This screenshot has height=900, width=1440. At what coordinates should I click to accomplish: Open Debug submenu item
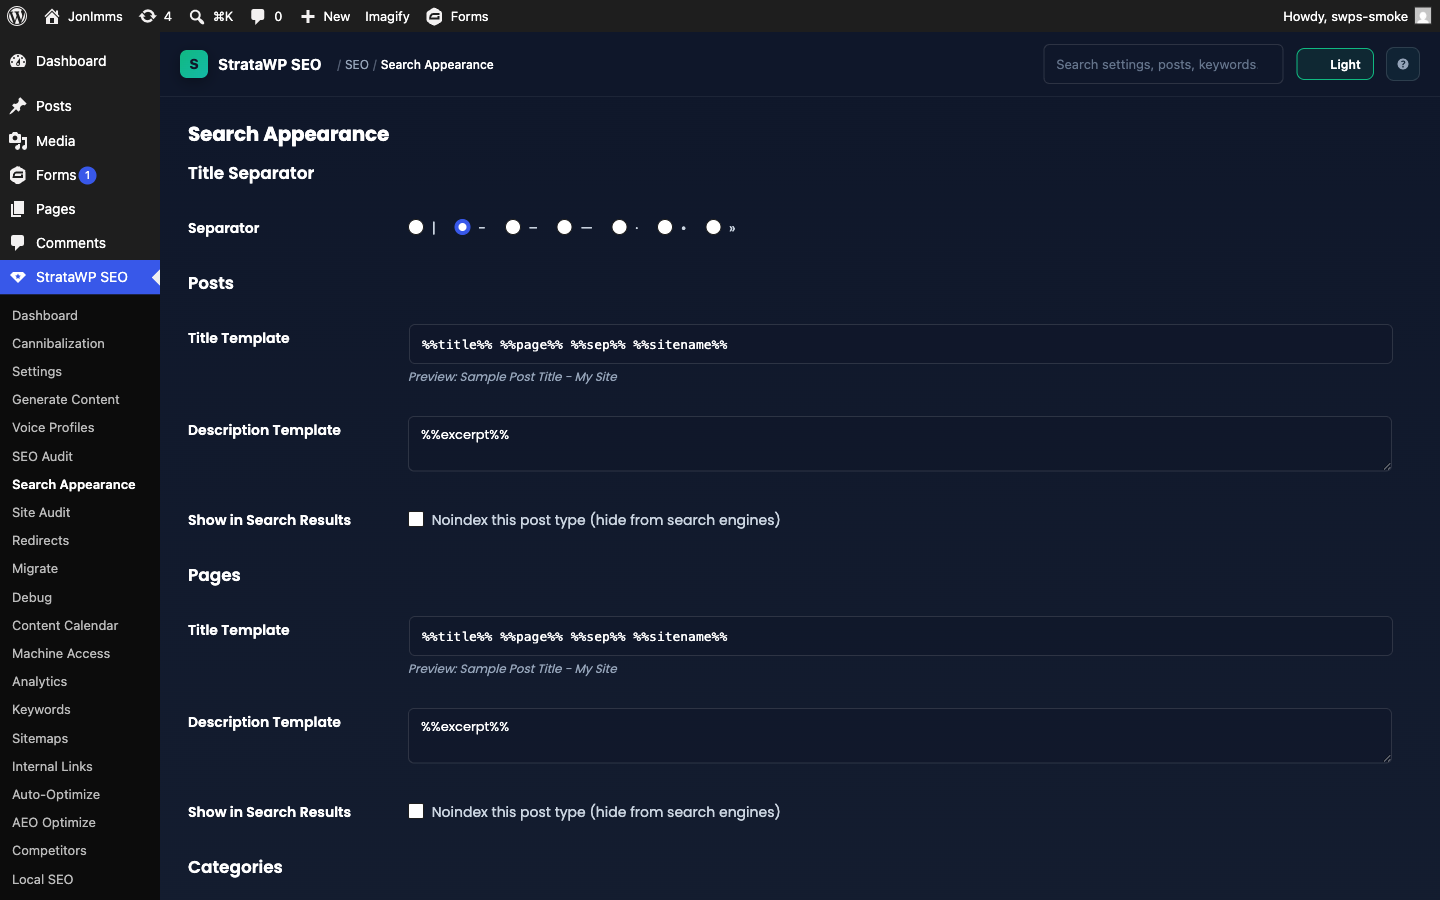[x=32, y=597]
